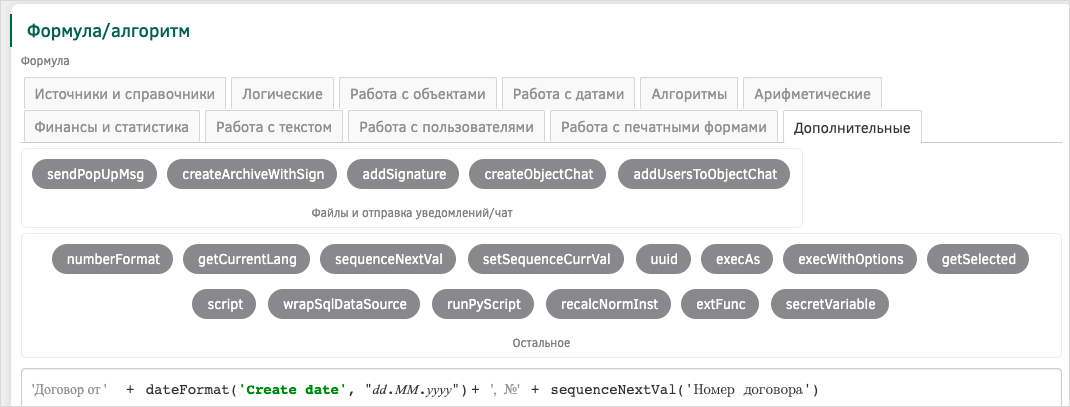Add the addSignature function
The height and width of the screenshot is (407, 1070).
tap(404, 174)
